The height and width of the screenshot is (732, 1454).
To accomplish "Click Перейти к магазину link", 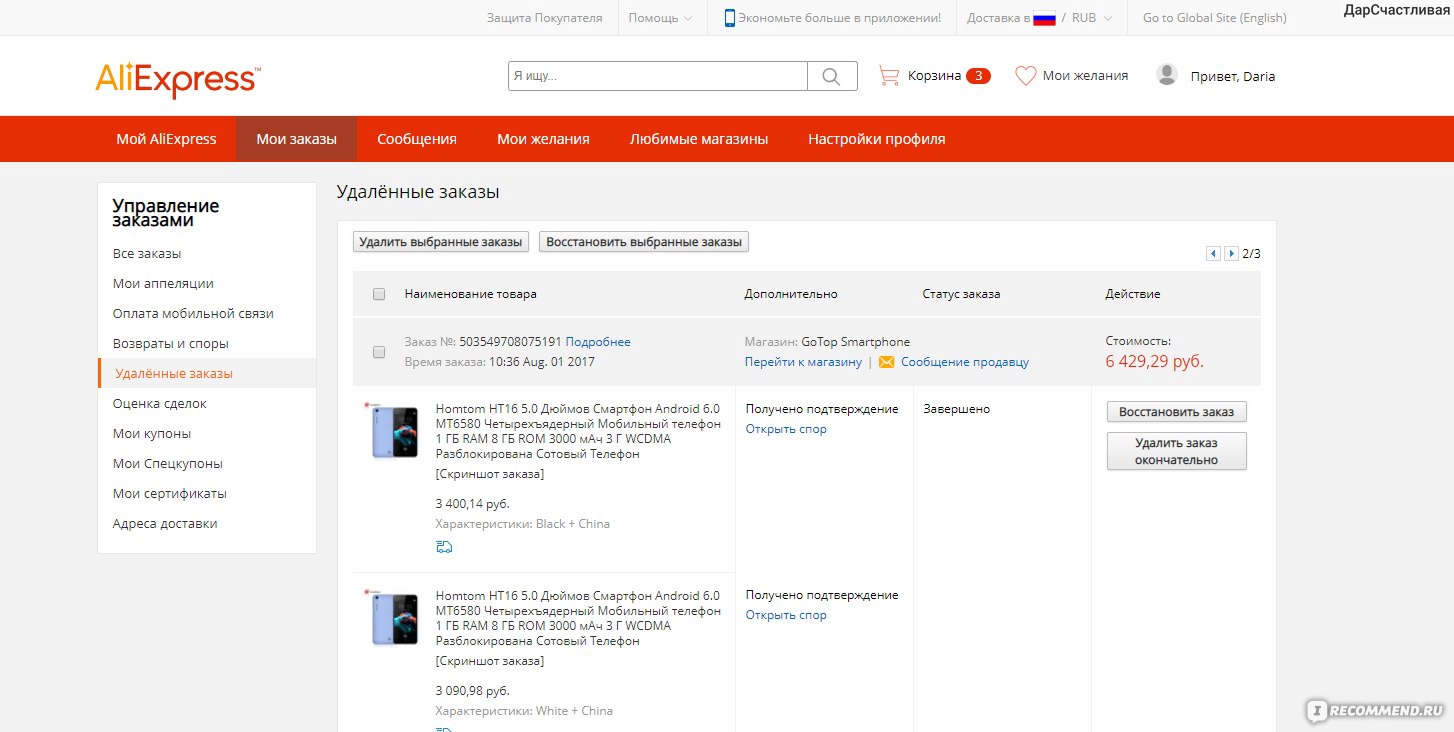I will point(803,362).
